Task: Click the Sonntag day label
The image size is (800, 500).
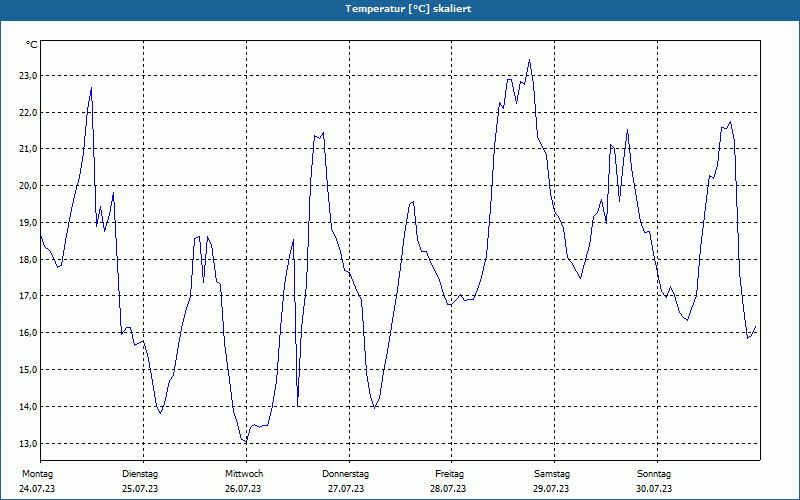Action: tap(654, 474)
